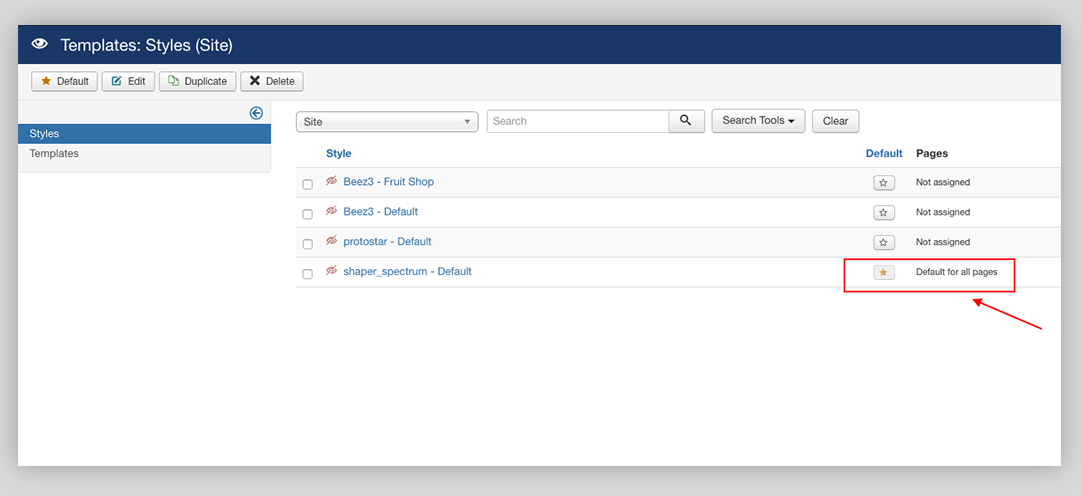
Task: Check the Beez3 - Fruit Shop checkbox
Action: point(308,184)
